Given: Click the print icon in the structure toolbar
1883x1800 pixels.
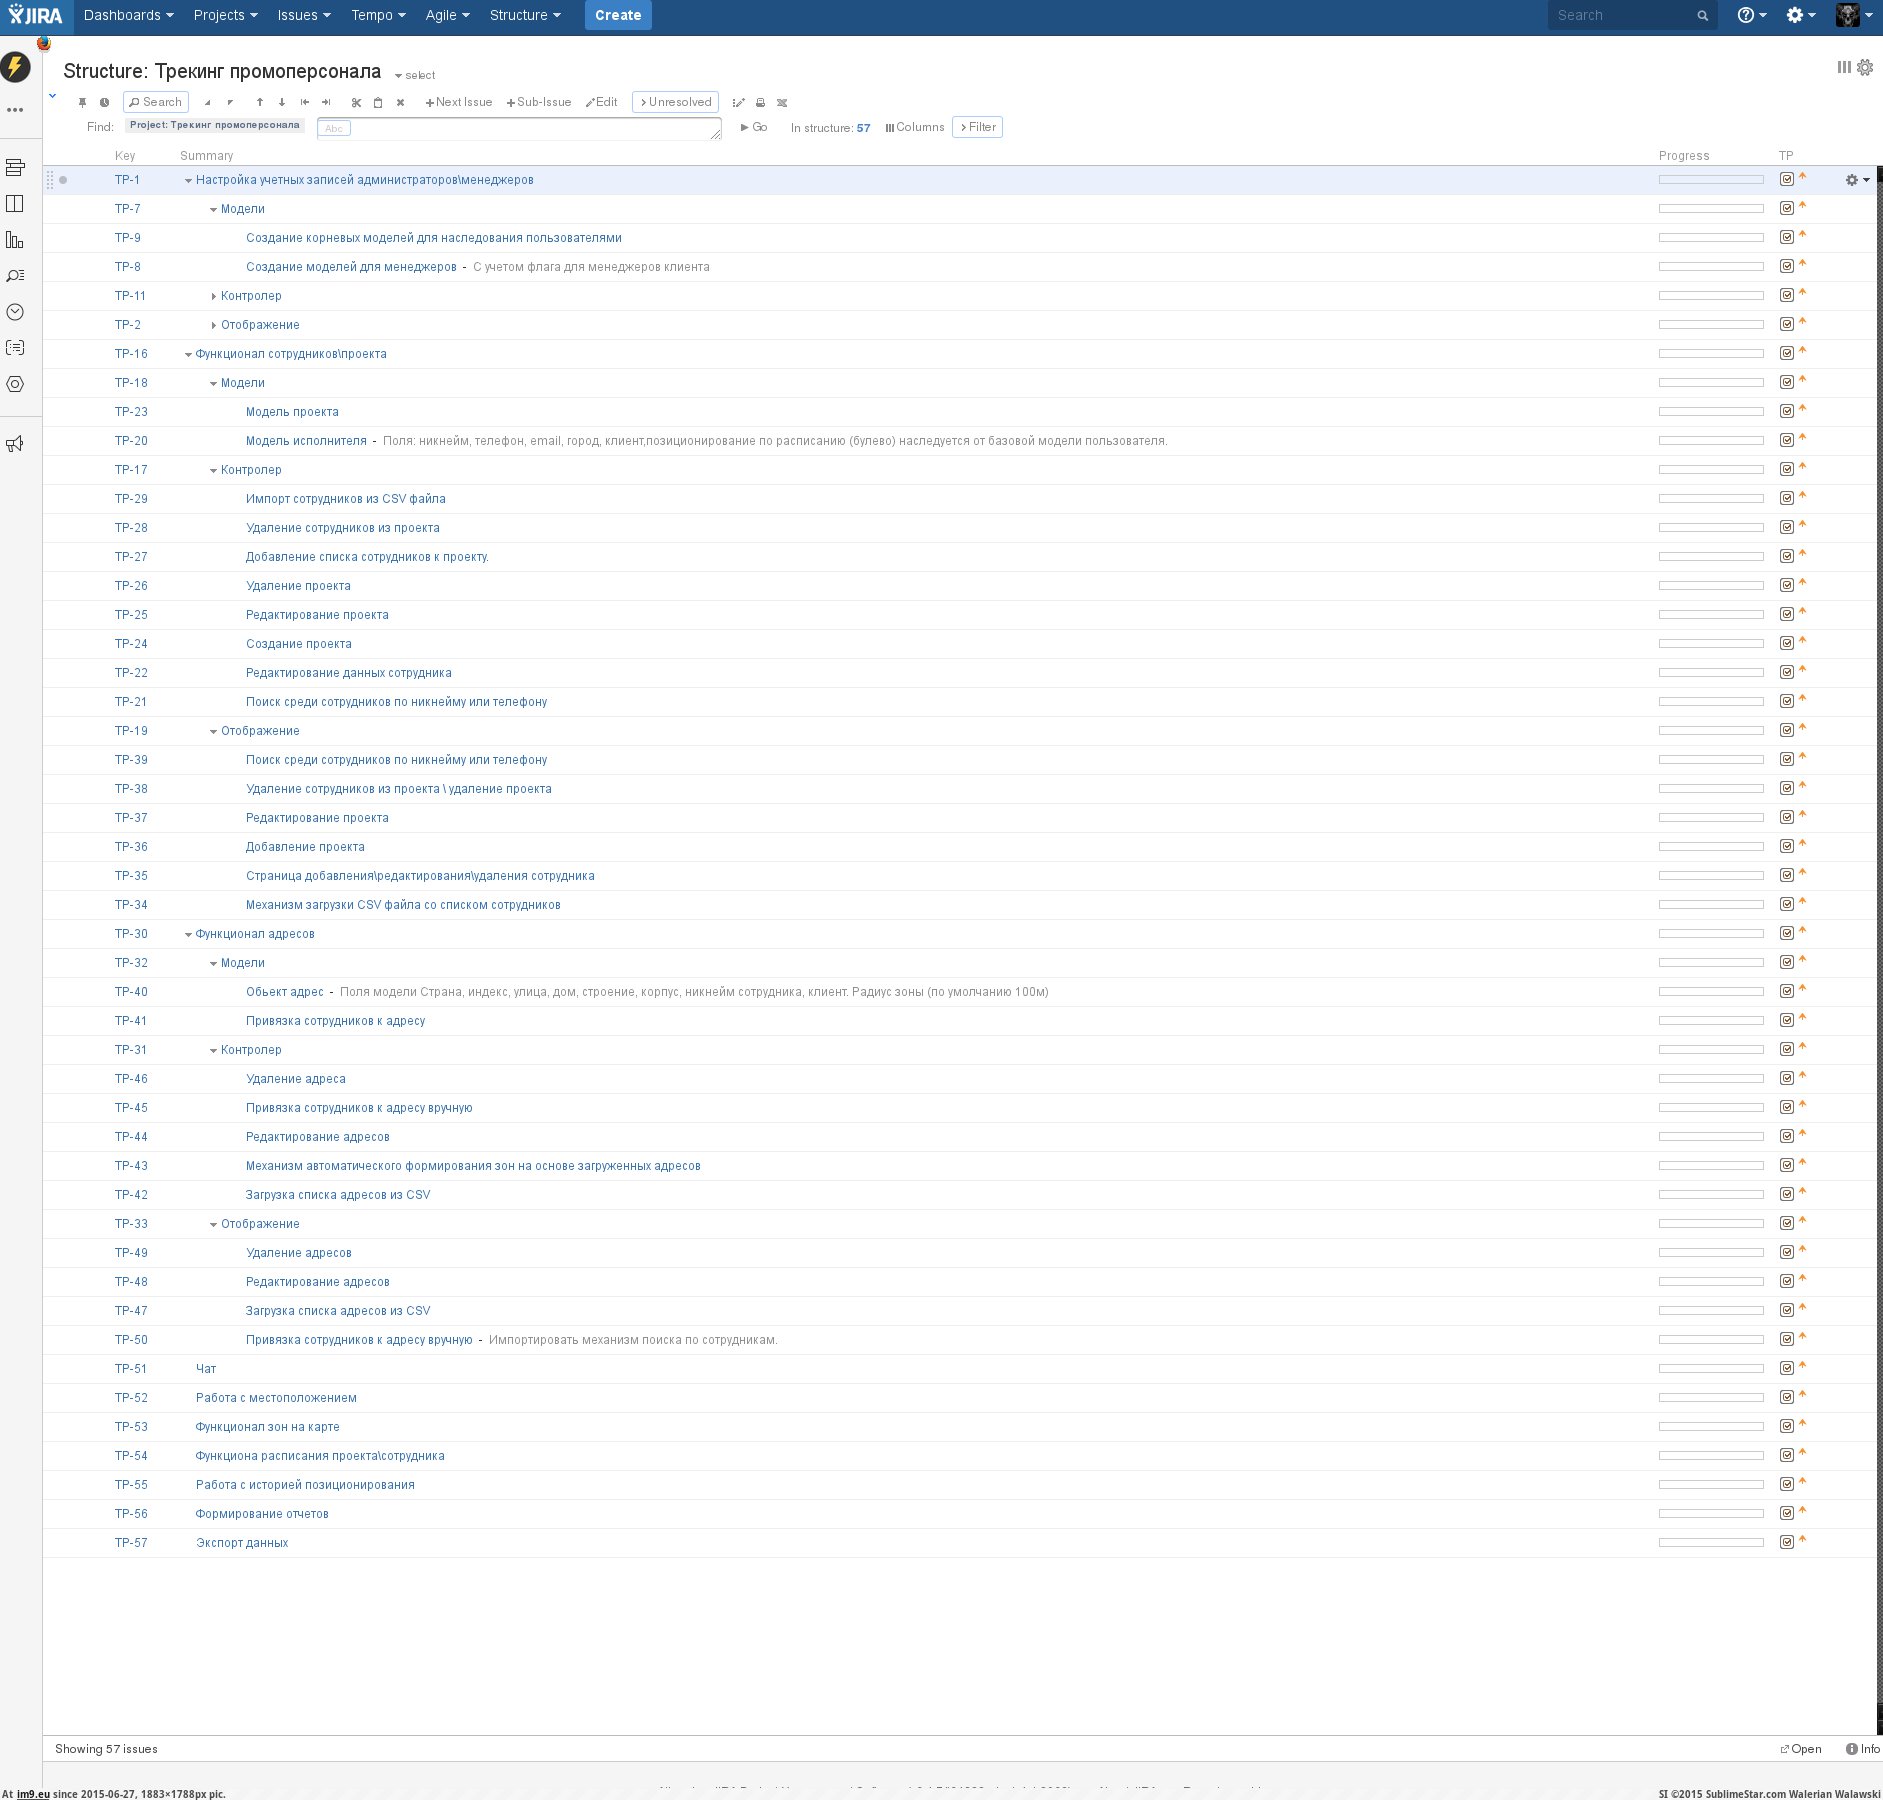Looking at the screenshot, I should [x=760, y=102].
